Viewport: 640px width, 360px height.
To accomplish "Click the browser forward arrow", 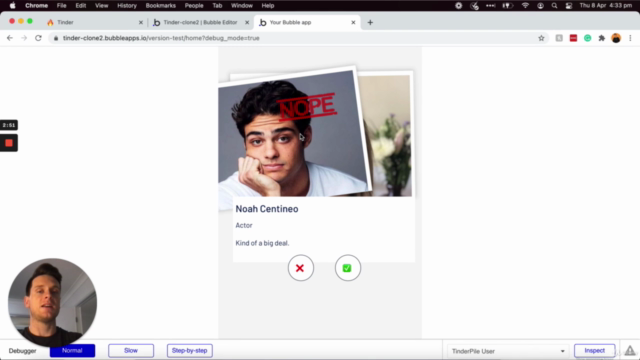I will click(x=24, y=38).
